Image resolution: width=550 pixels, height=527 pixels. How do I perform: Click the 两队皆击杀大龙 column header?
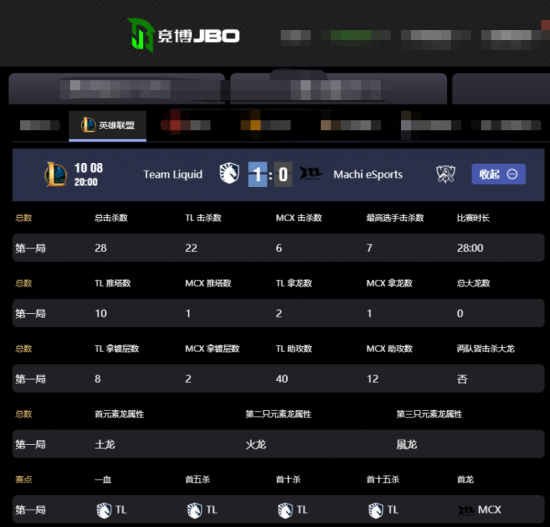click(x=485, y=348)
